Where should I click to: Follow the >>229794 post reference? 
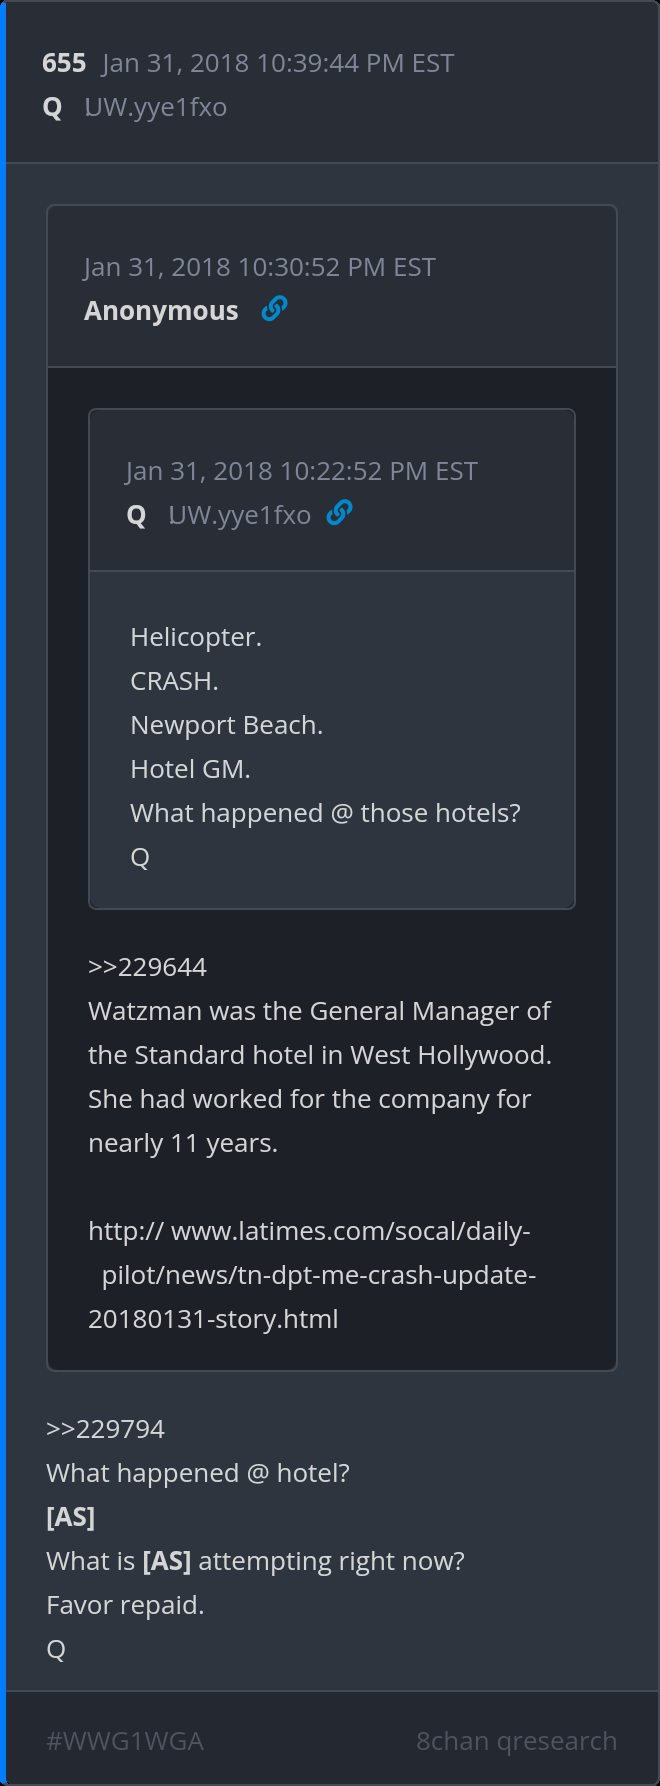[105, 1429]
